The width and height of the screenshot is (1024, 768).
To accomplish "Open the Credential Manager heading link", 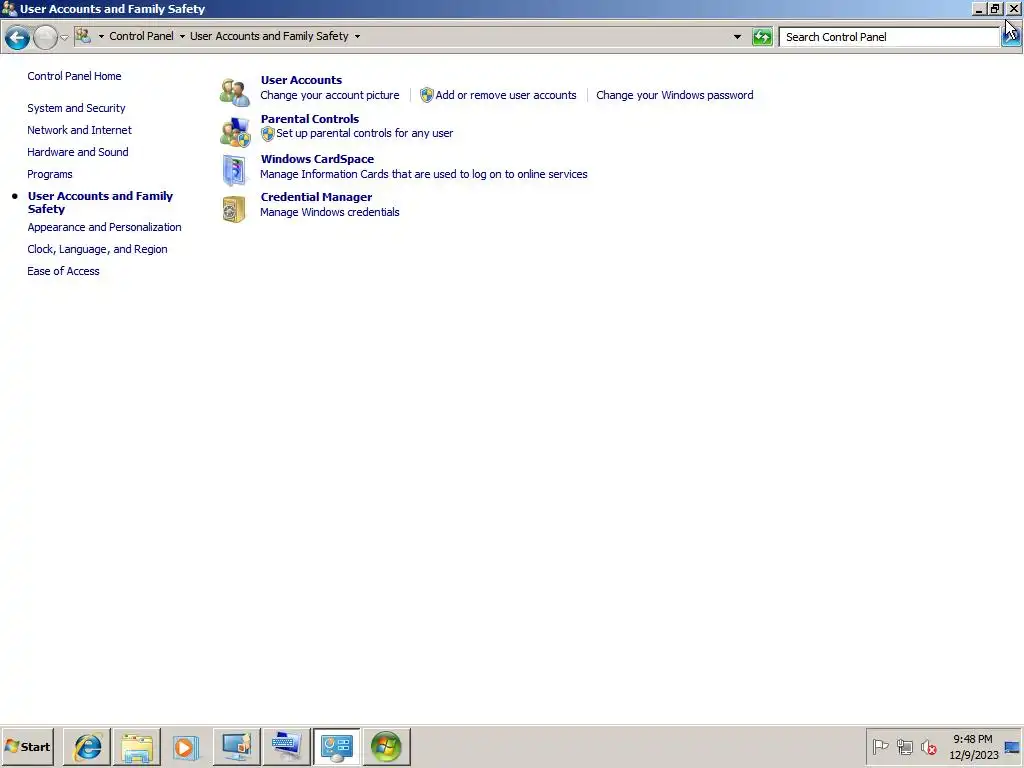I will (x=316, y=197).
